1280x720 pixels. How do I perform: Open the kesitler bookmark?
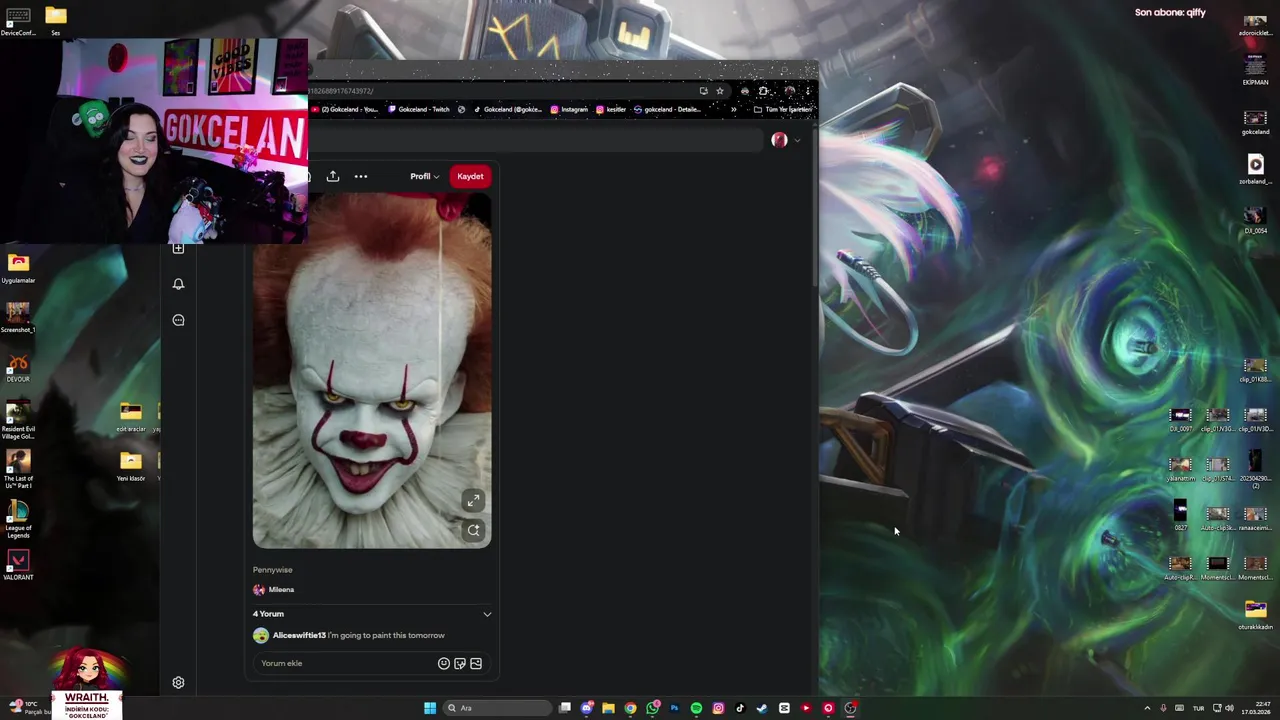coord(612,109)
